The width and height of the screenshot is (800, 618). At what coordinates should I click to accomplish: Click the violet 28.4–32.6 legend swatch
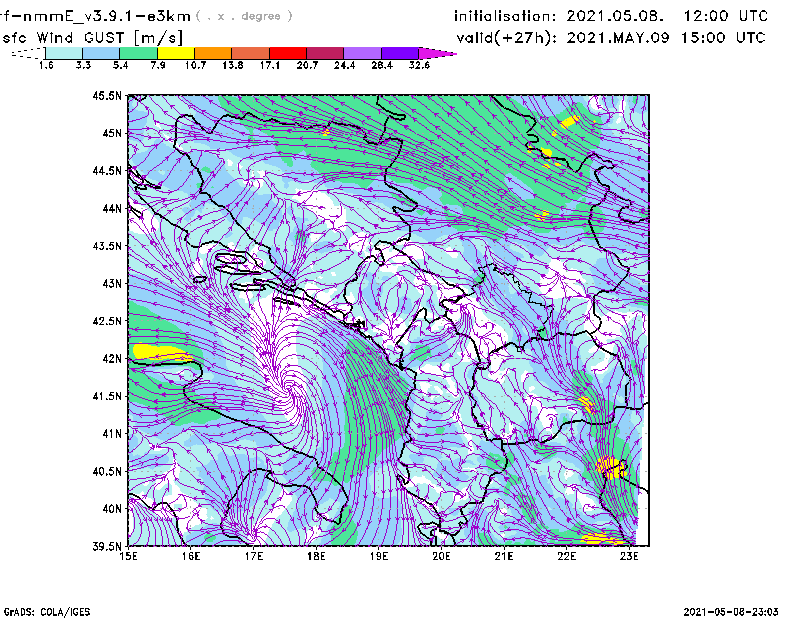[400, 53]
